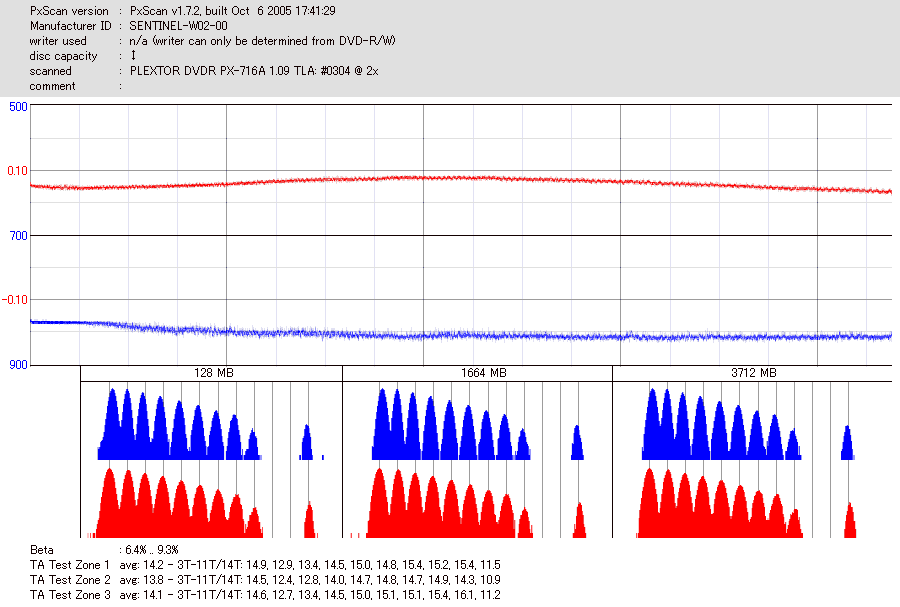Click the red 0.10 axis label
Screen dimensions: 900x607
[17, 171]
